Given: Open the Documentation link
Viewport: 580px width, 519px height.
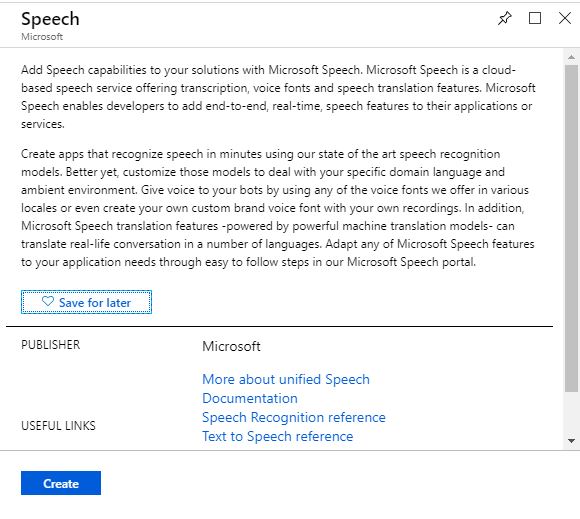Looking at the screenshot, I should [x=250, y=398].
